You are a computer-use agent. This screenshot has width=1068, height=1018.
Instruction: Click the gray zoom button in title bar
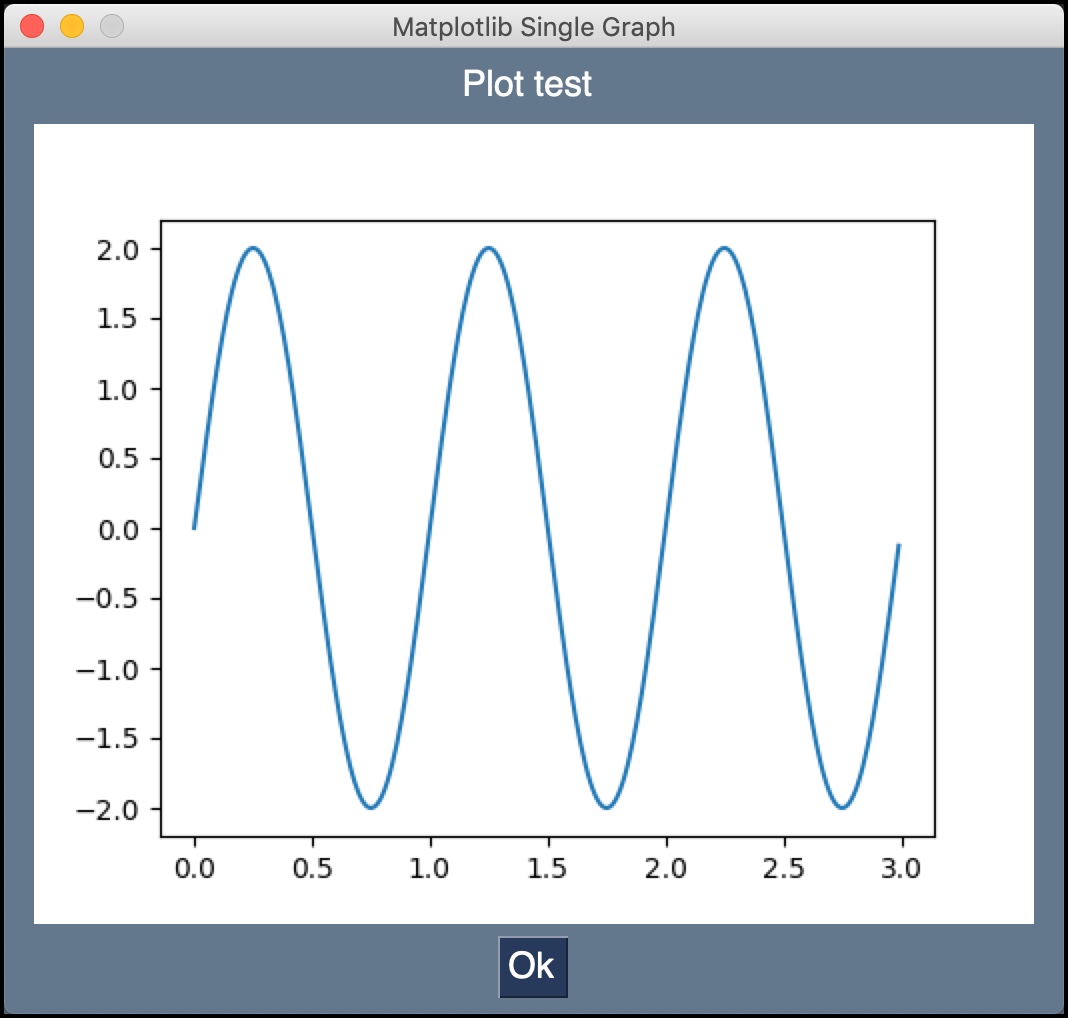[110, 27]
